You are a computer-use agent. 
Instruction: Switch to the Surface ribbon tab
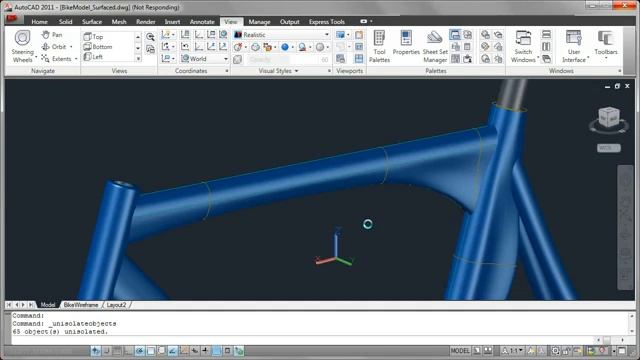(x=92, y=22)
